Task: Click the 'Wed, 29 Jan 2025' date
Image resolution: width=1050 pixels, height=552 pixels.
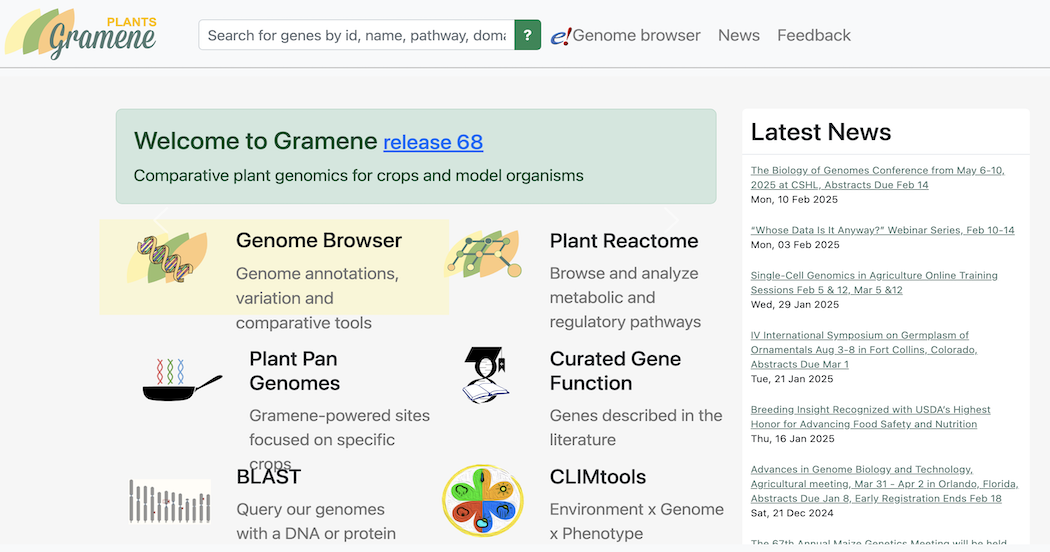Action: (795, 305)
